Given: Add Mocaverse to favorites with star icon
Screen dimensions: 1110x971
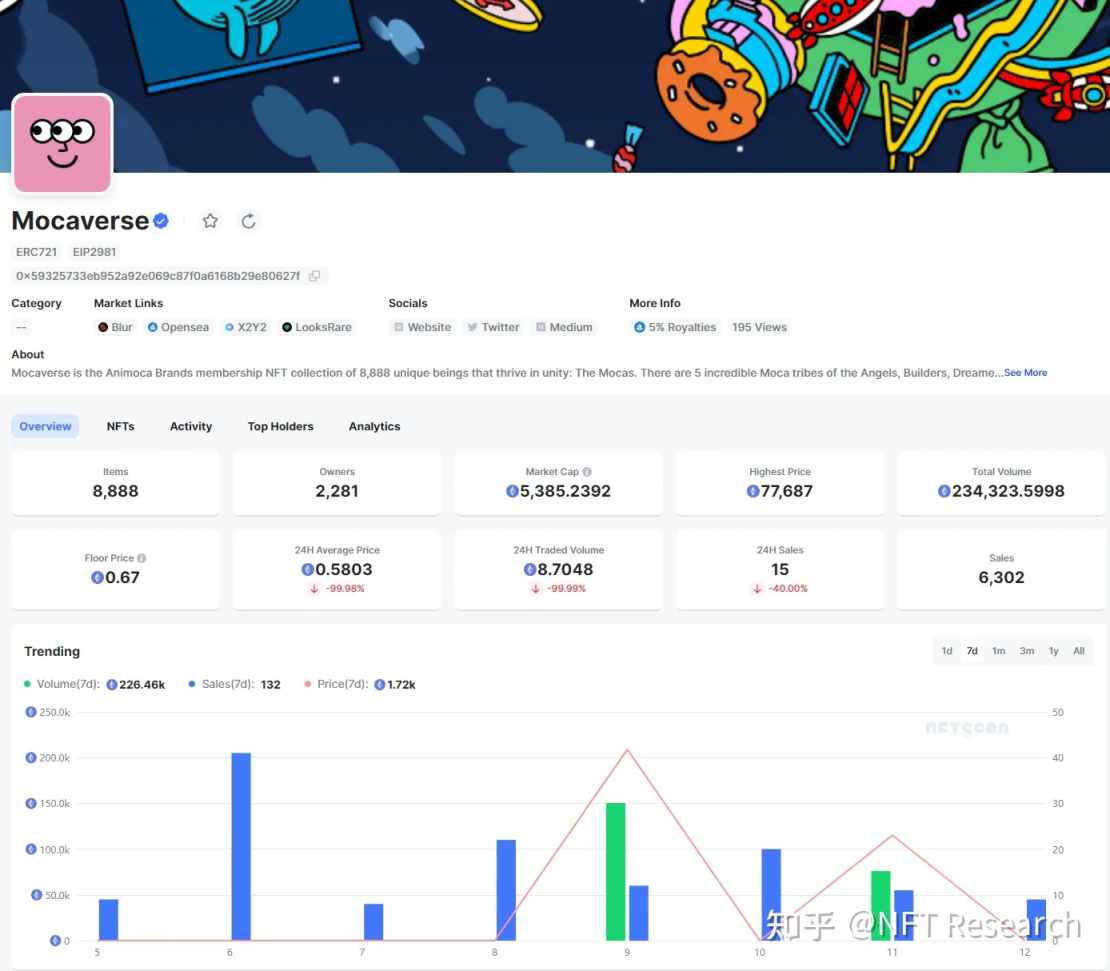Looking at the screenshot, I should pyautogui.click(x=210, y=221).
